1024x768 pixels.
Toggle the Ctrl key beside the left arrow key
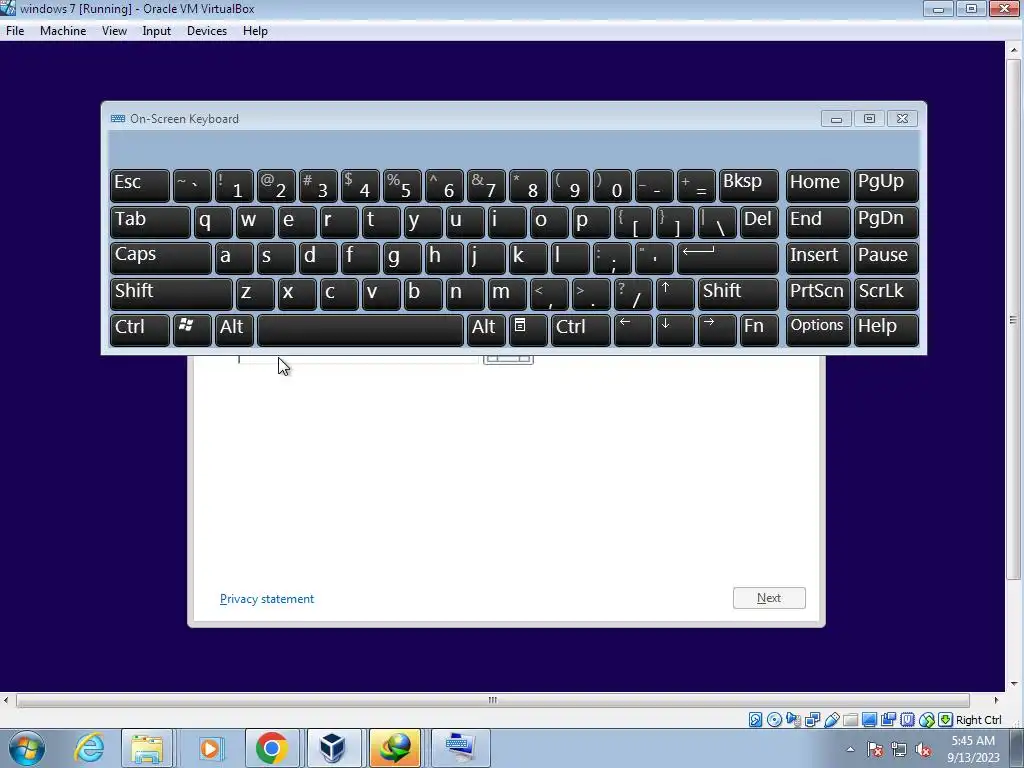click(581, 329)
